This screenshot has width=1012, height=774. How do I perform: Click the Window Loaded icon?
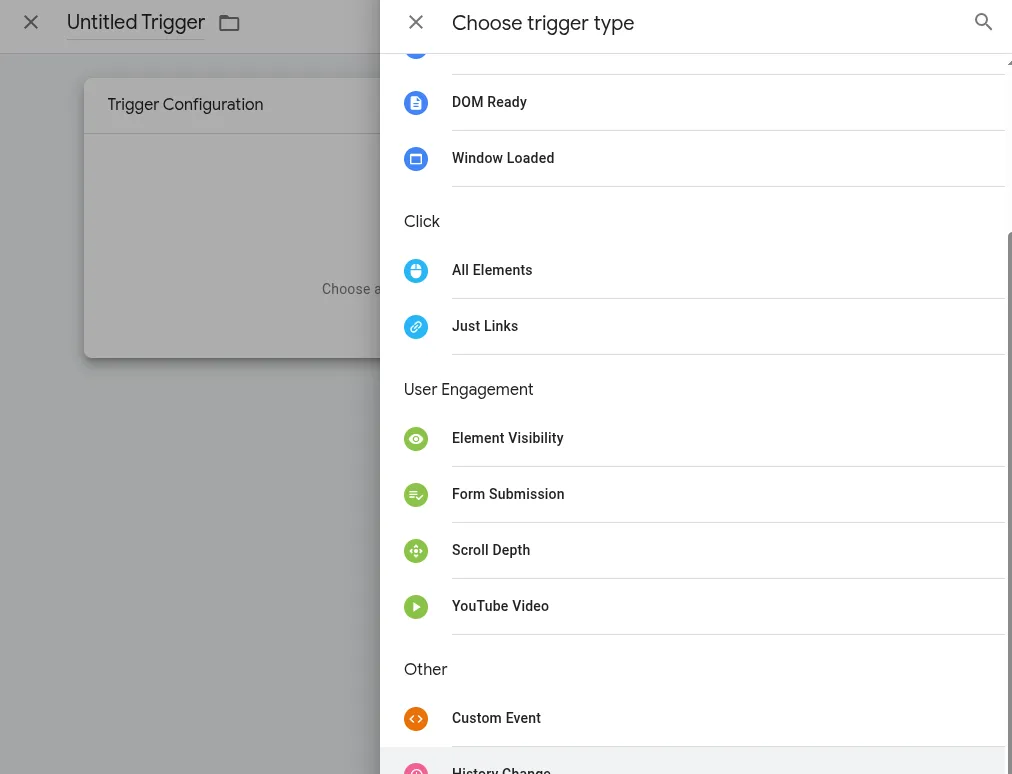[416, 159]
